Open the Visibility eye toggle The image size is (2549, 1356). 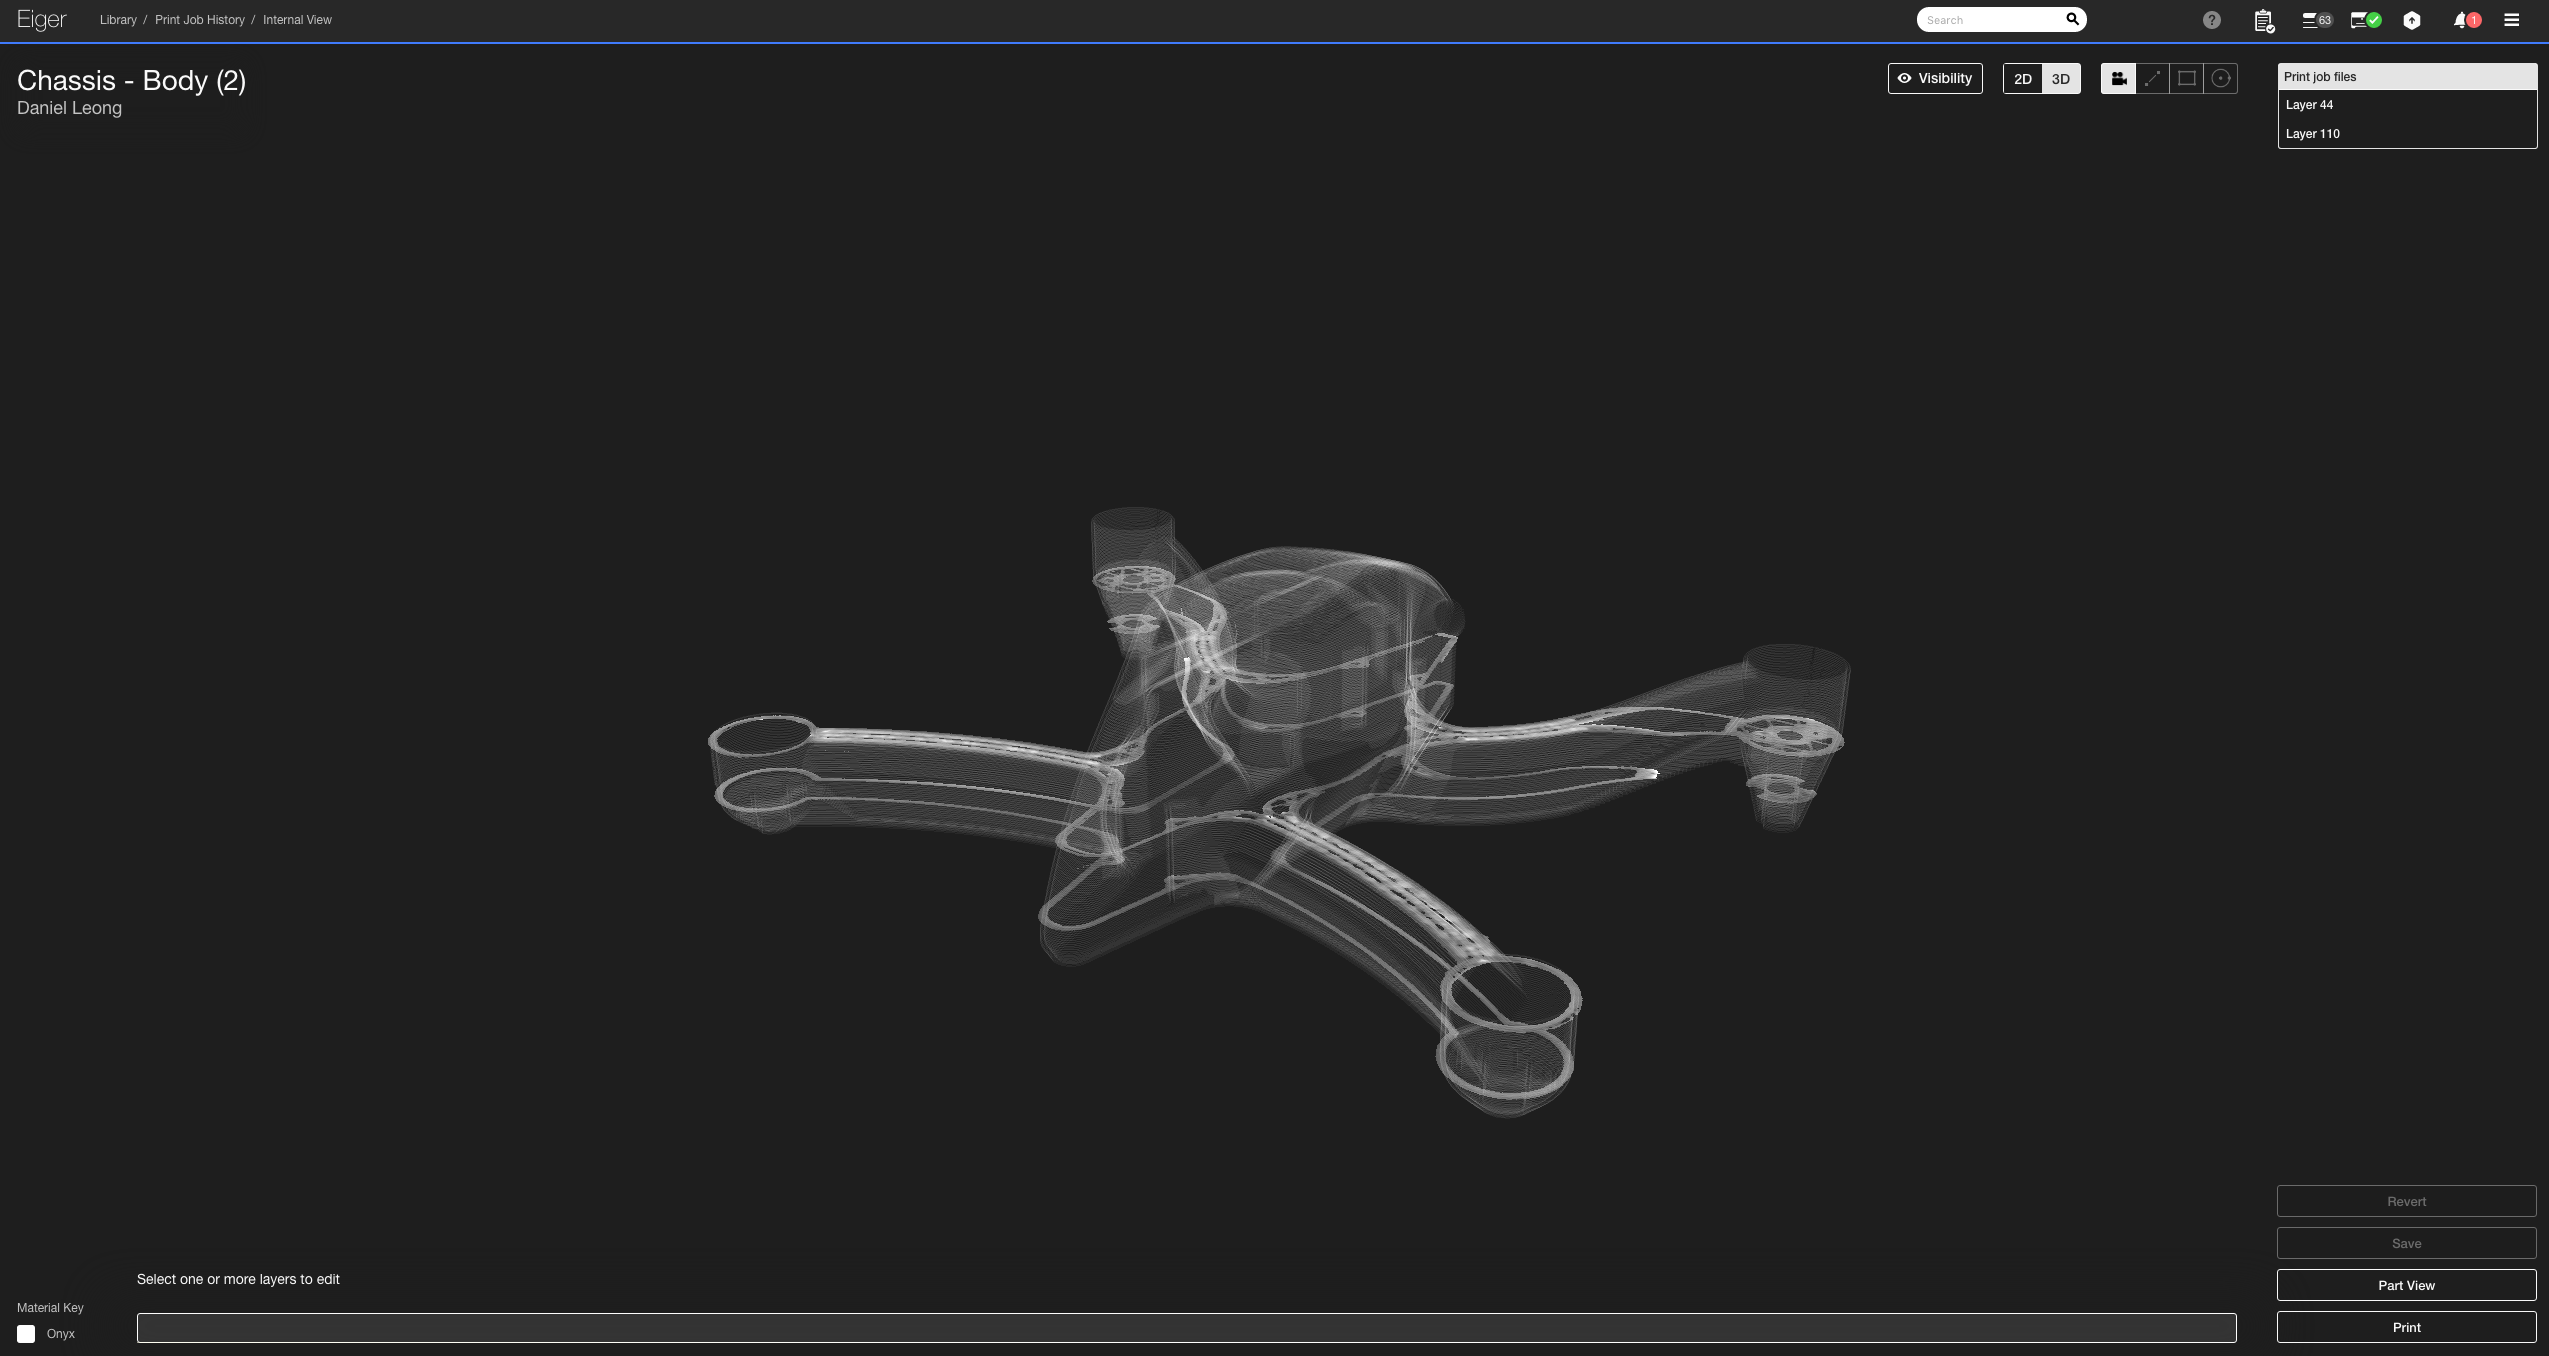click(1933, 78)
